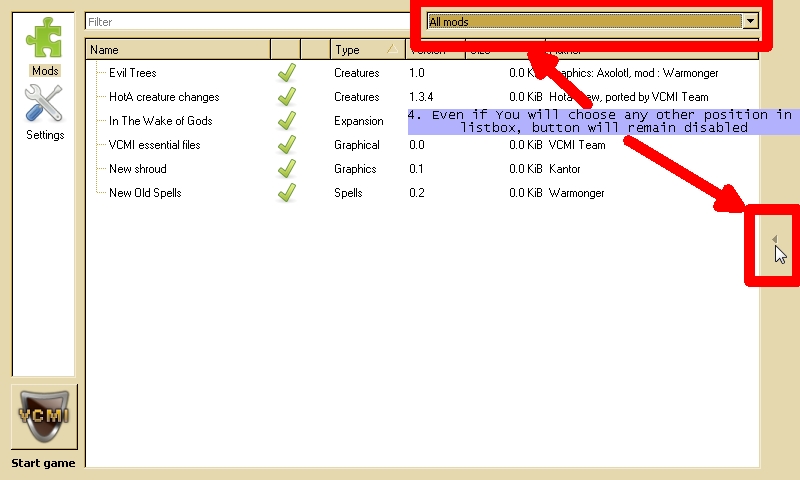Click green checkmark for VCMI essential files
Screen dimensions: 800x480
pyautogui.click(x=286, y=145)
